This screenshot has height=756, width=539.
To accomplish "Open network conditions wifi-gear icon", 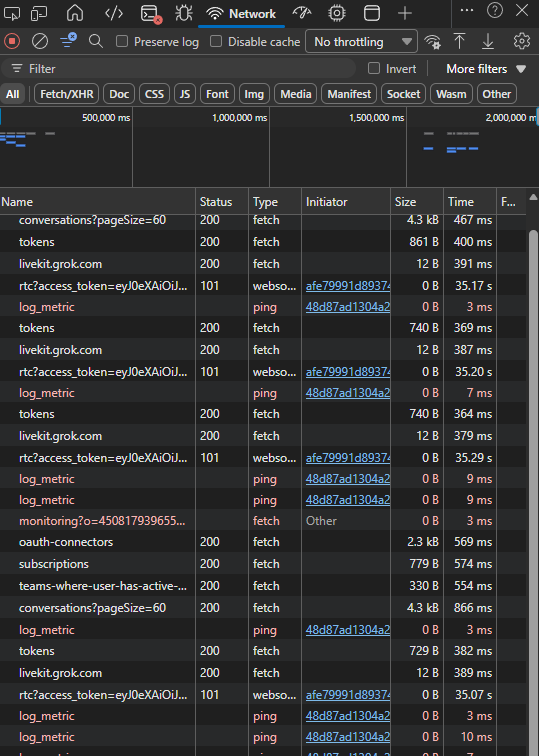I will (432, 42).
